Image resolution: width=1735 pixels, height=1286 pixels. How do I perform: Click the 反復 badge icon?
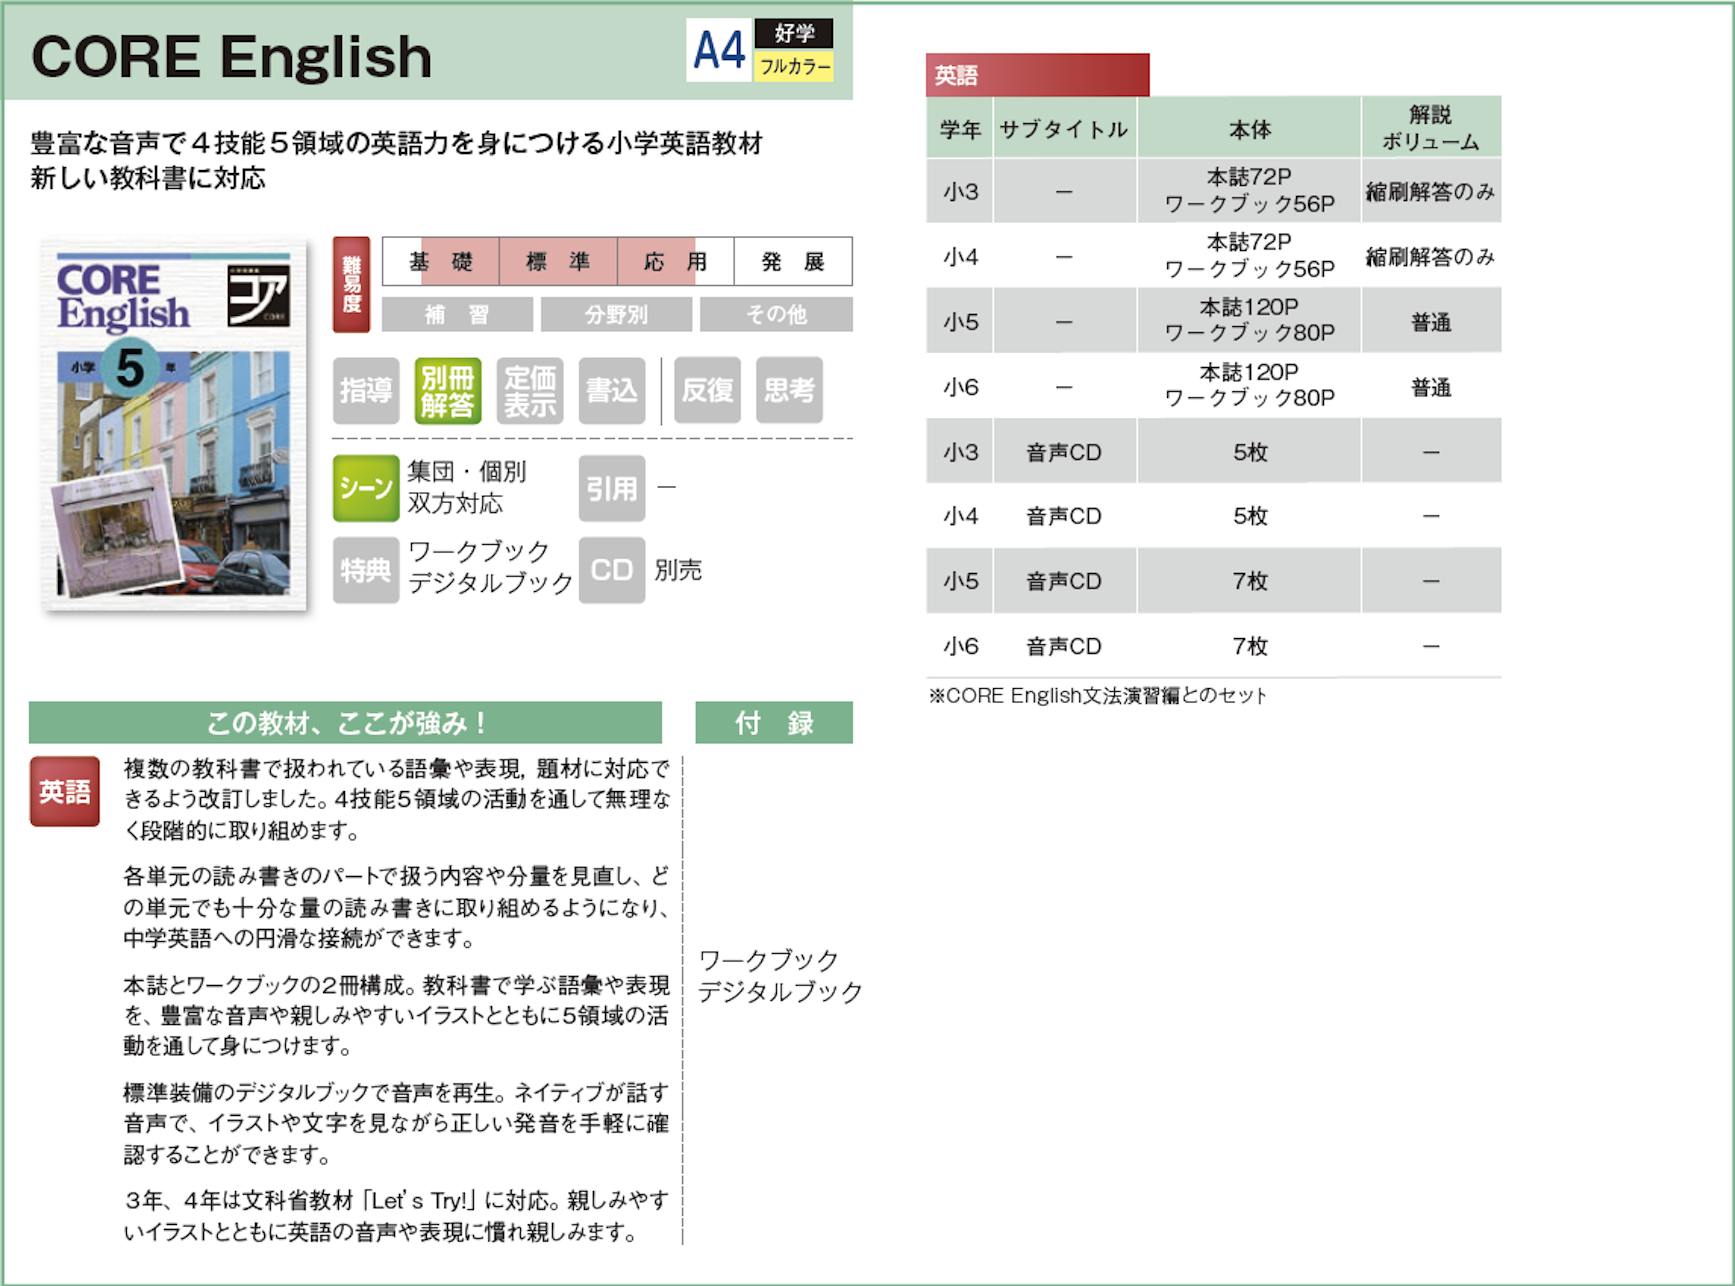click(707, 391)
